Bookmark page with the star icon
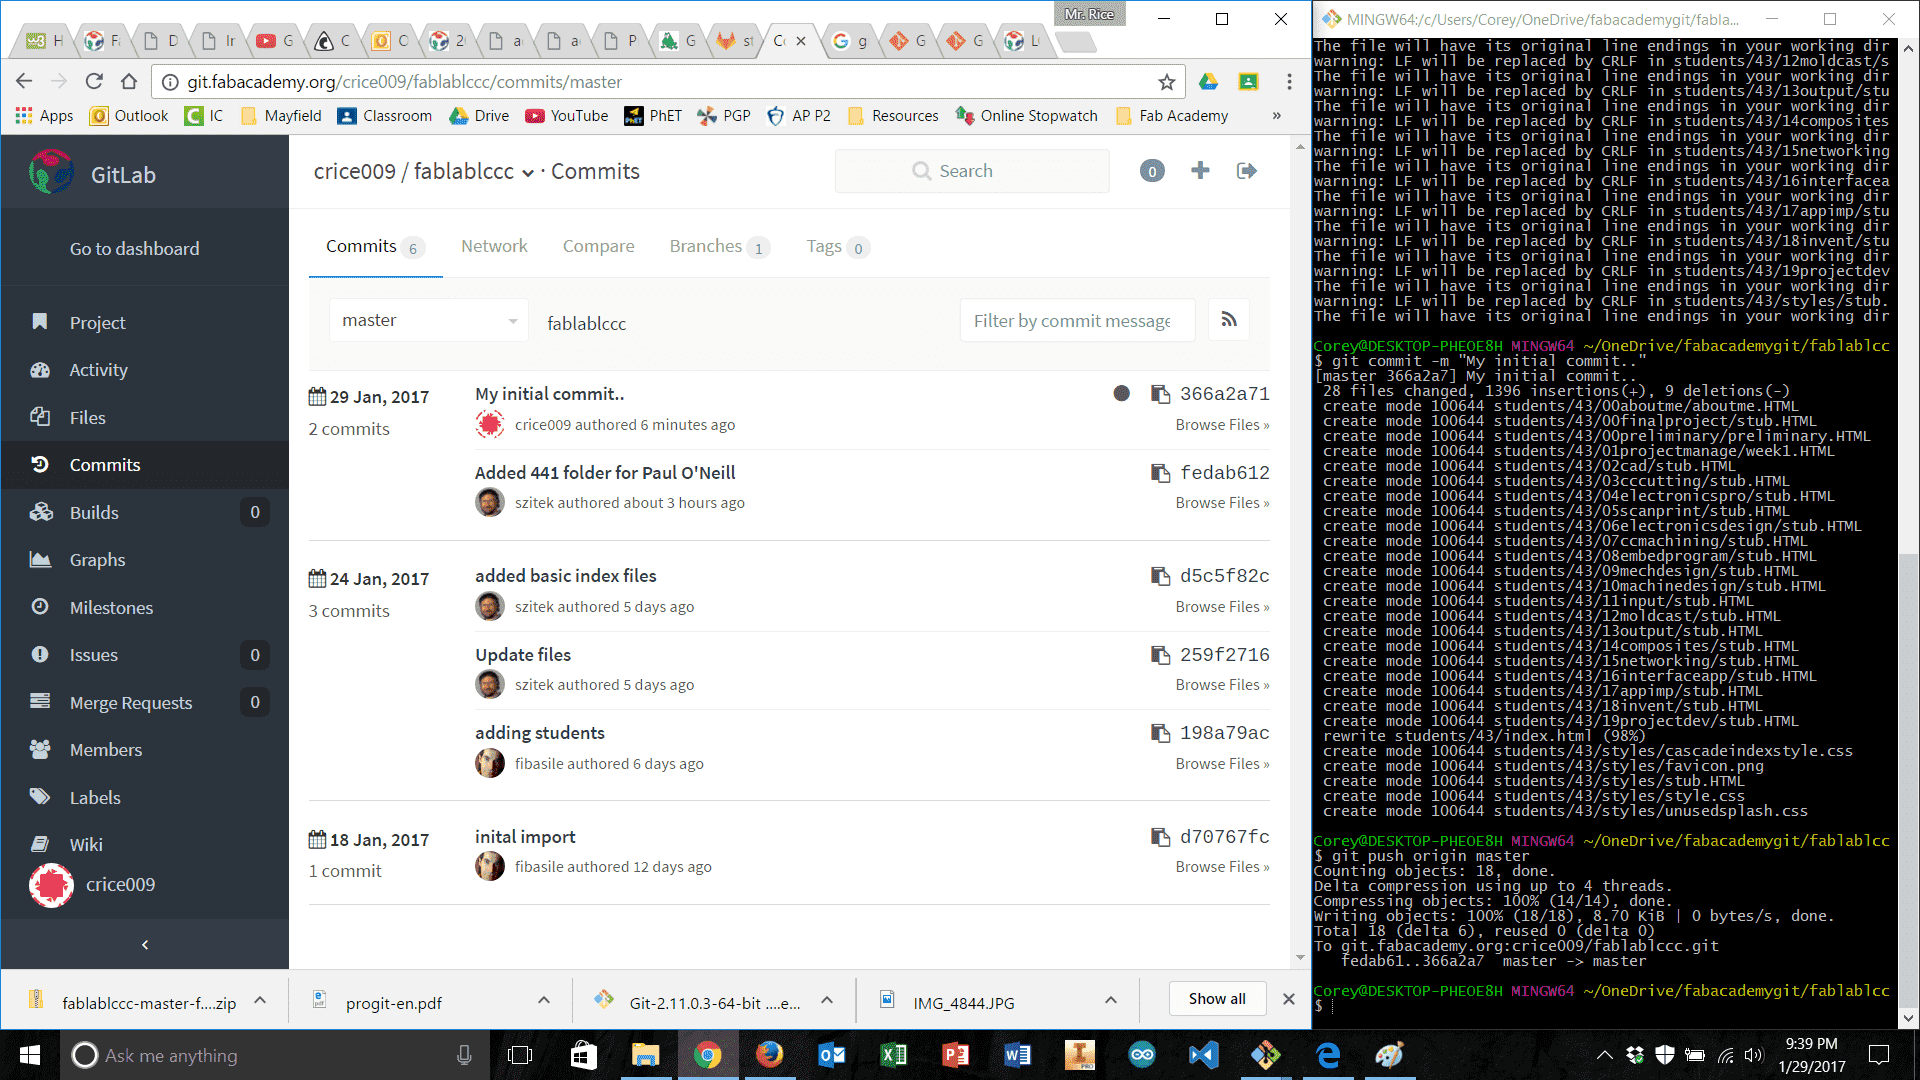 pos(1166,82)
